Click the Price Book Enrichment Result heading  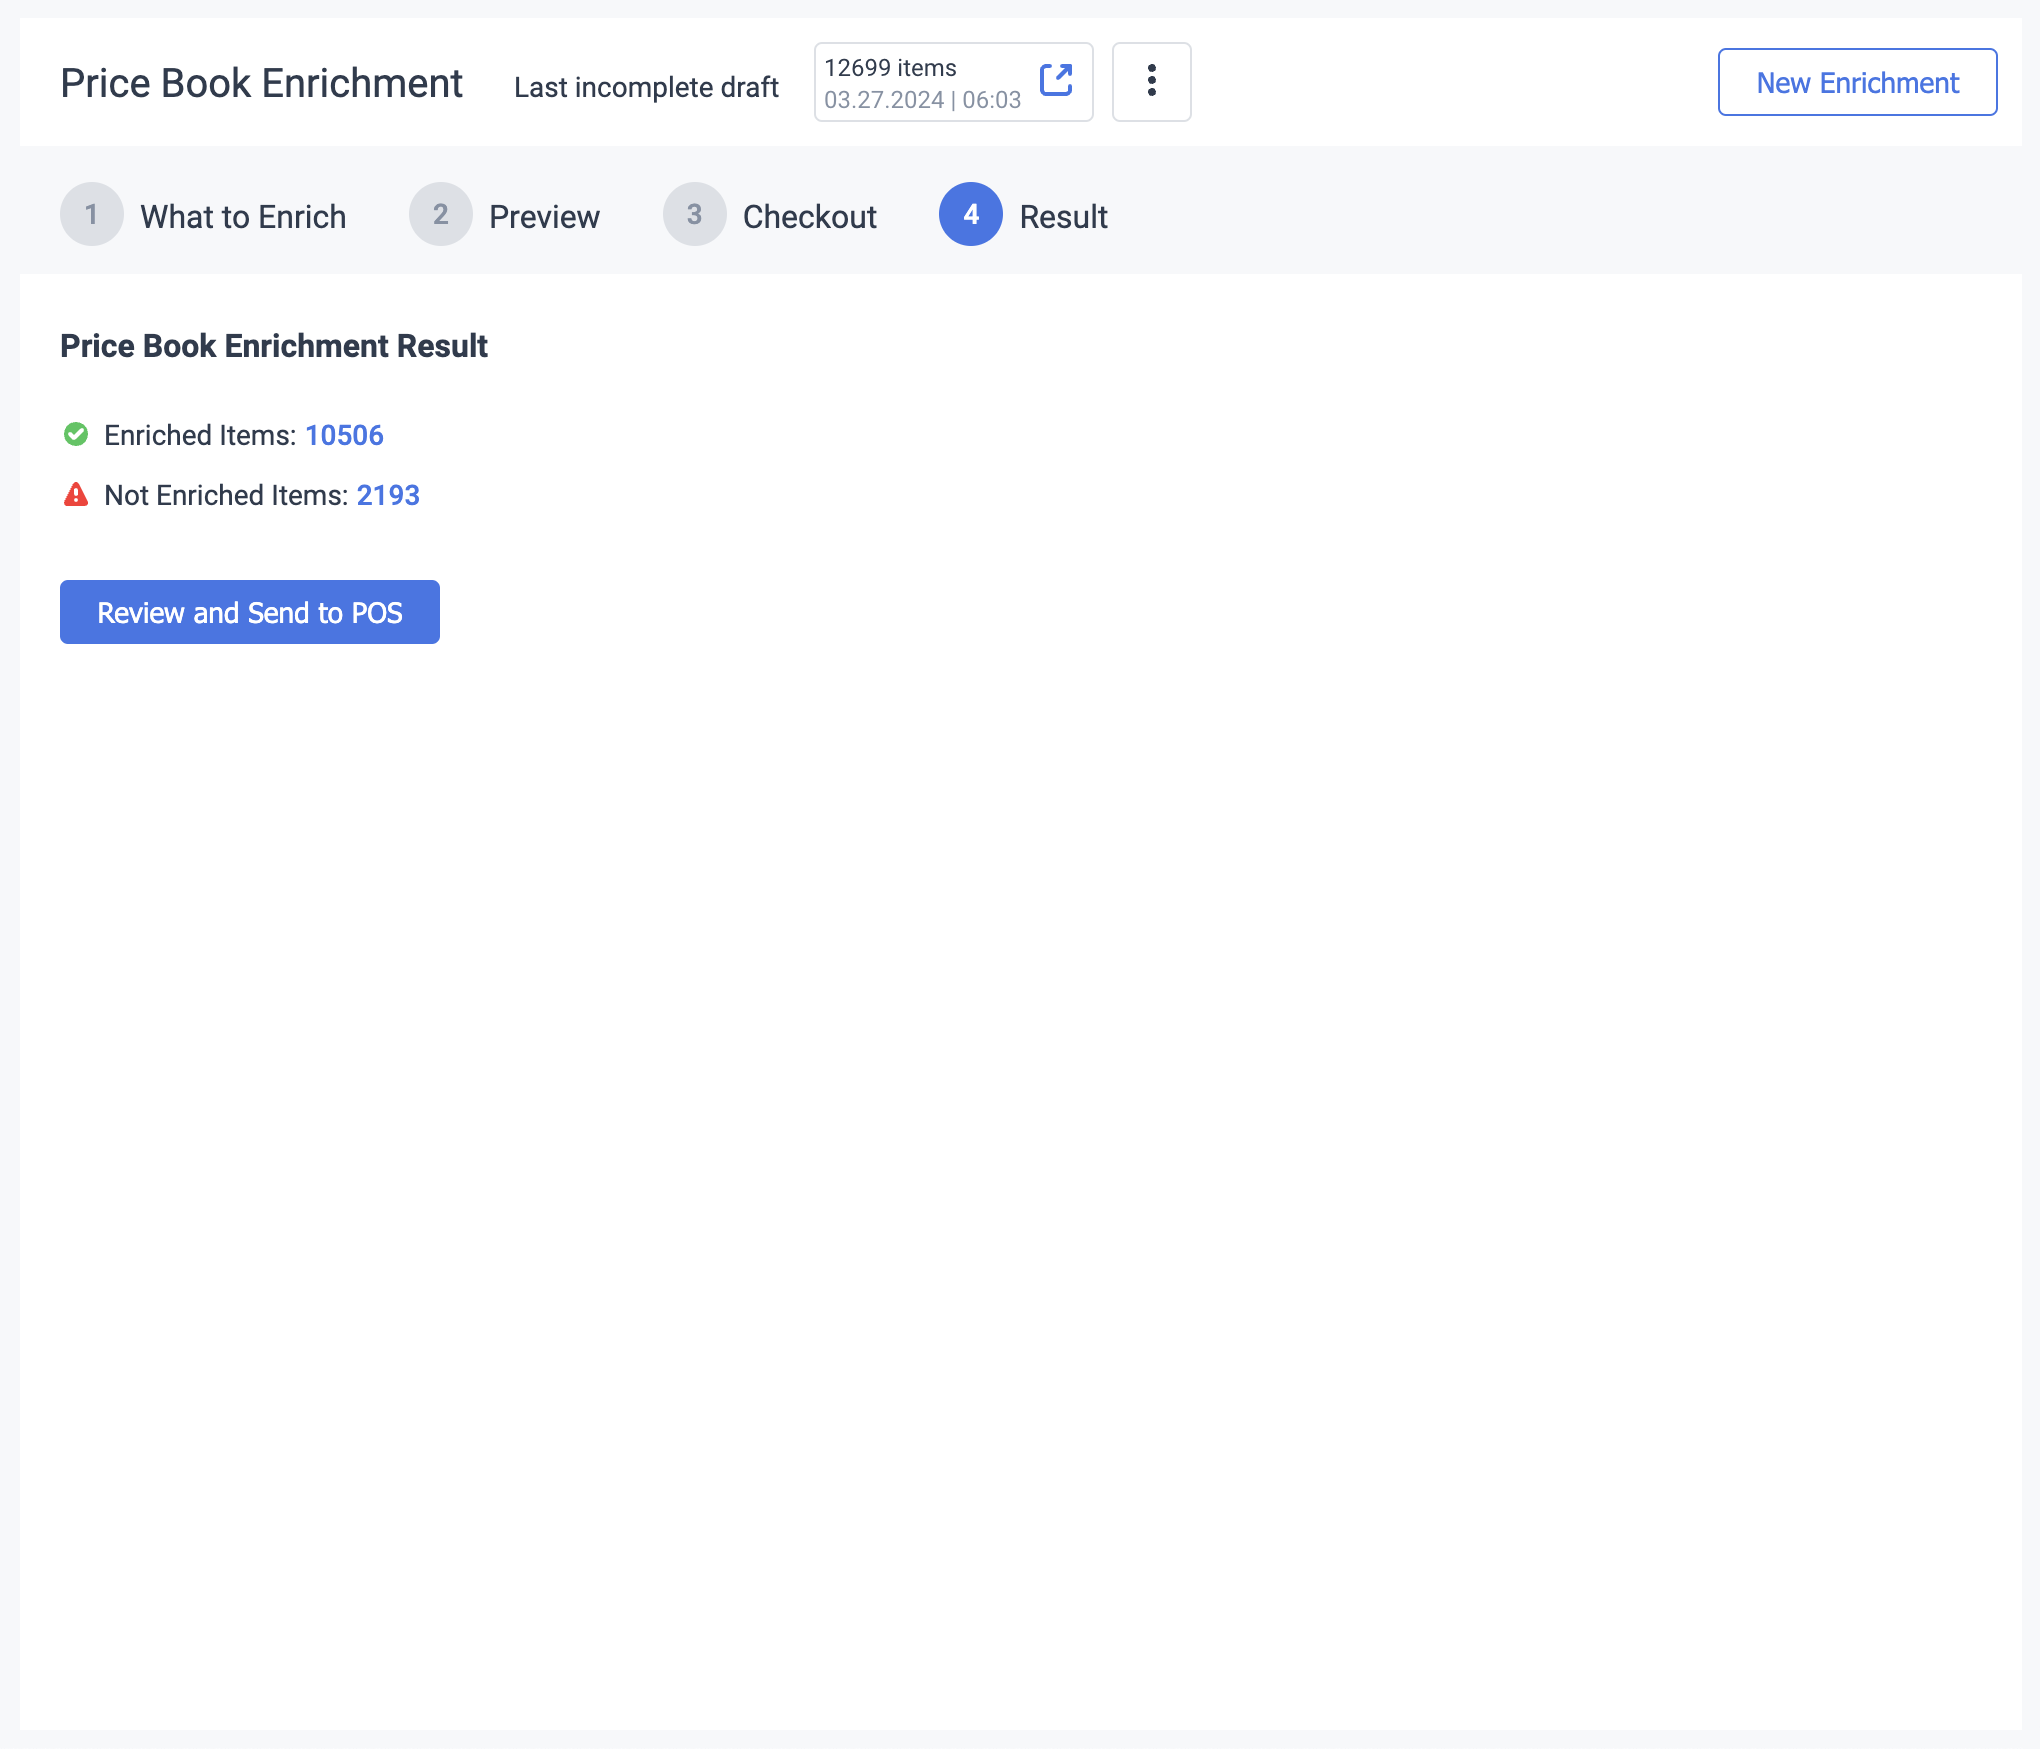point(274,346)
